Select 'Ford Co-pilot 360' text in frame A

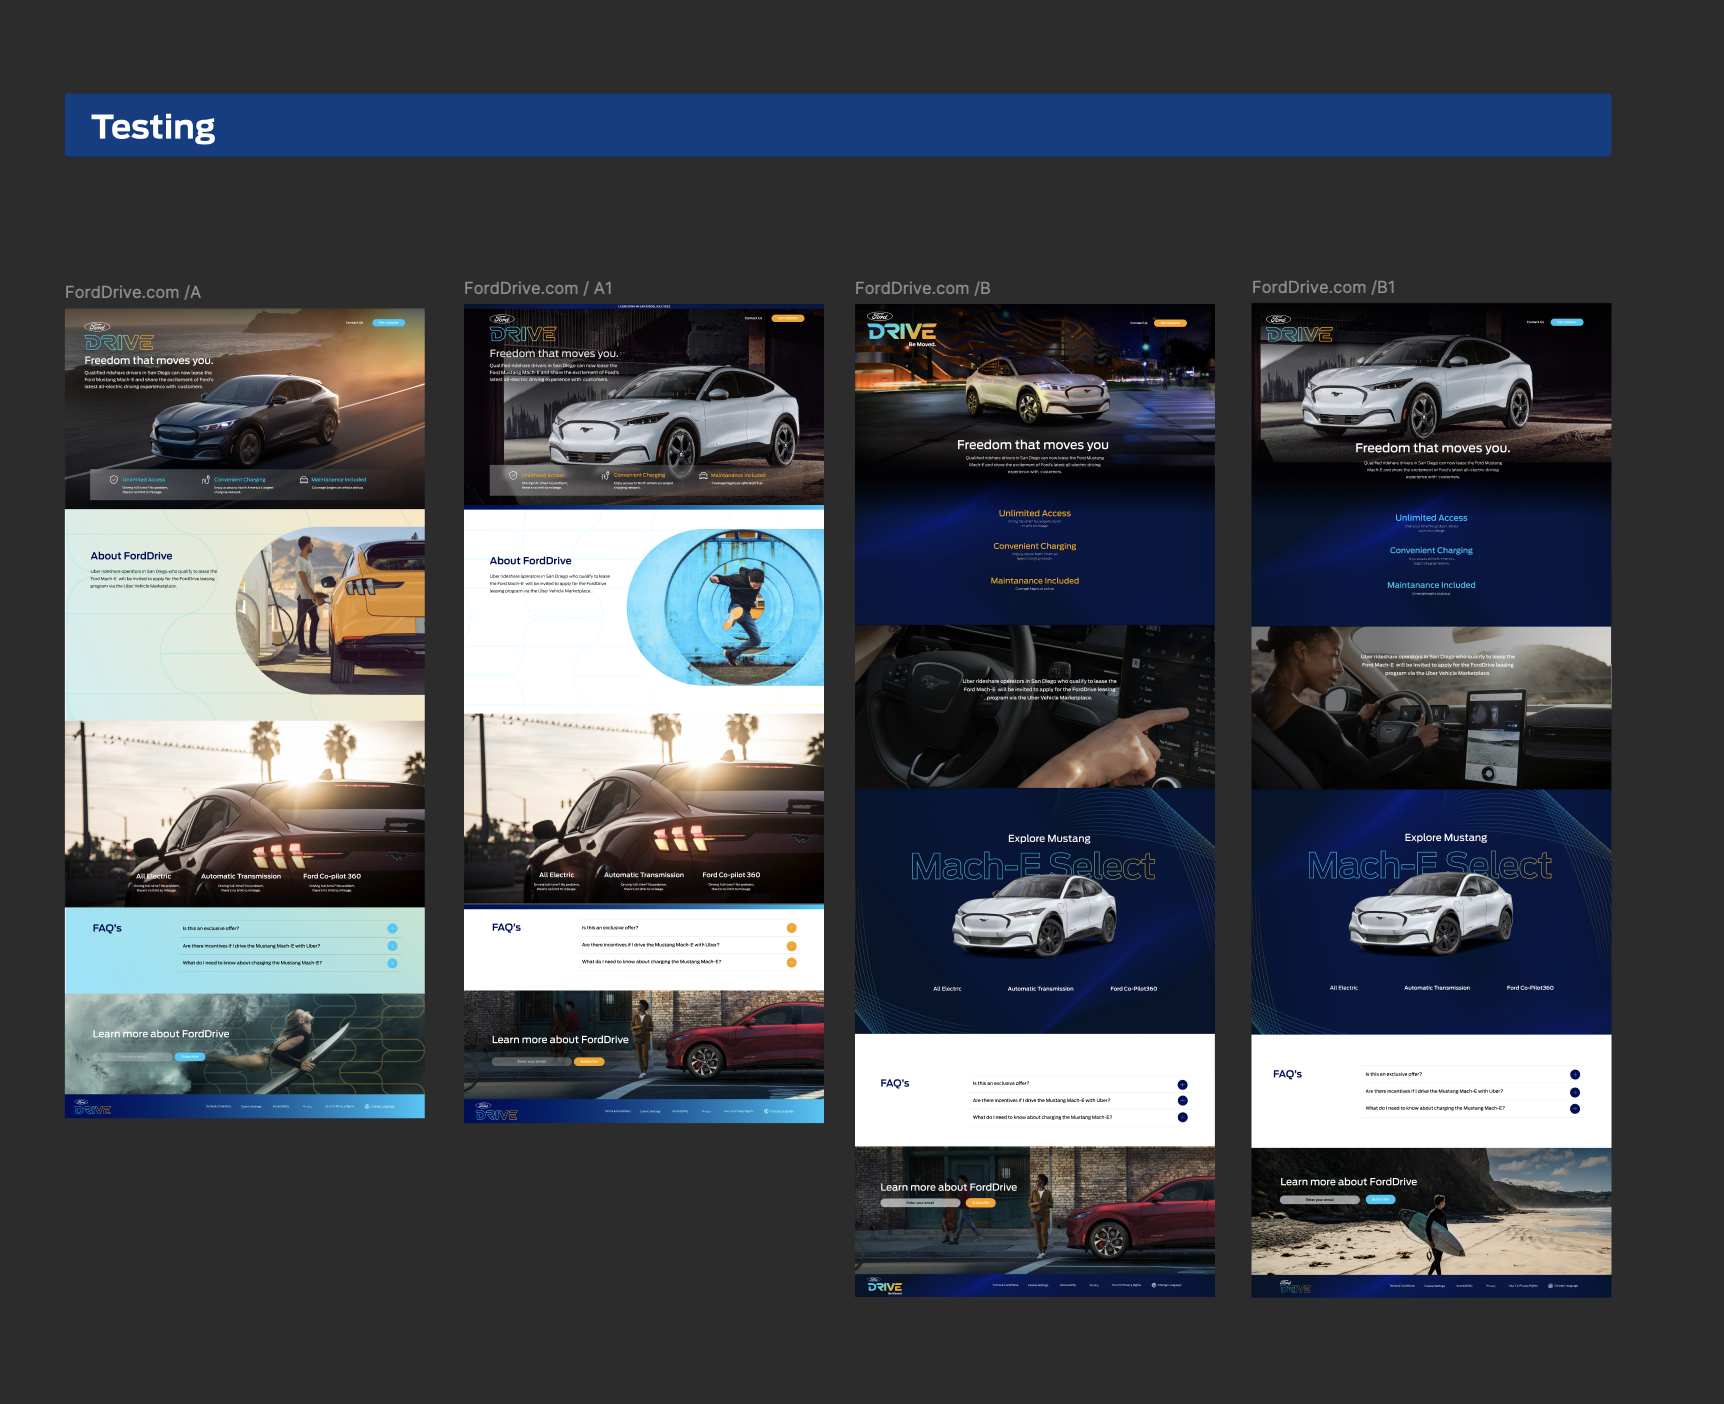[332, 876]
